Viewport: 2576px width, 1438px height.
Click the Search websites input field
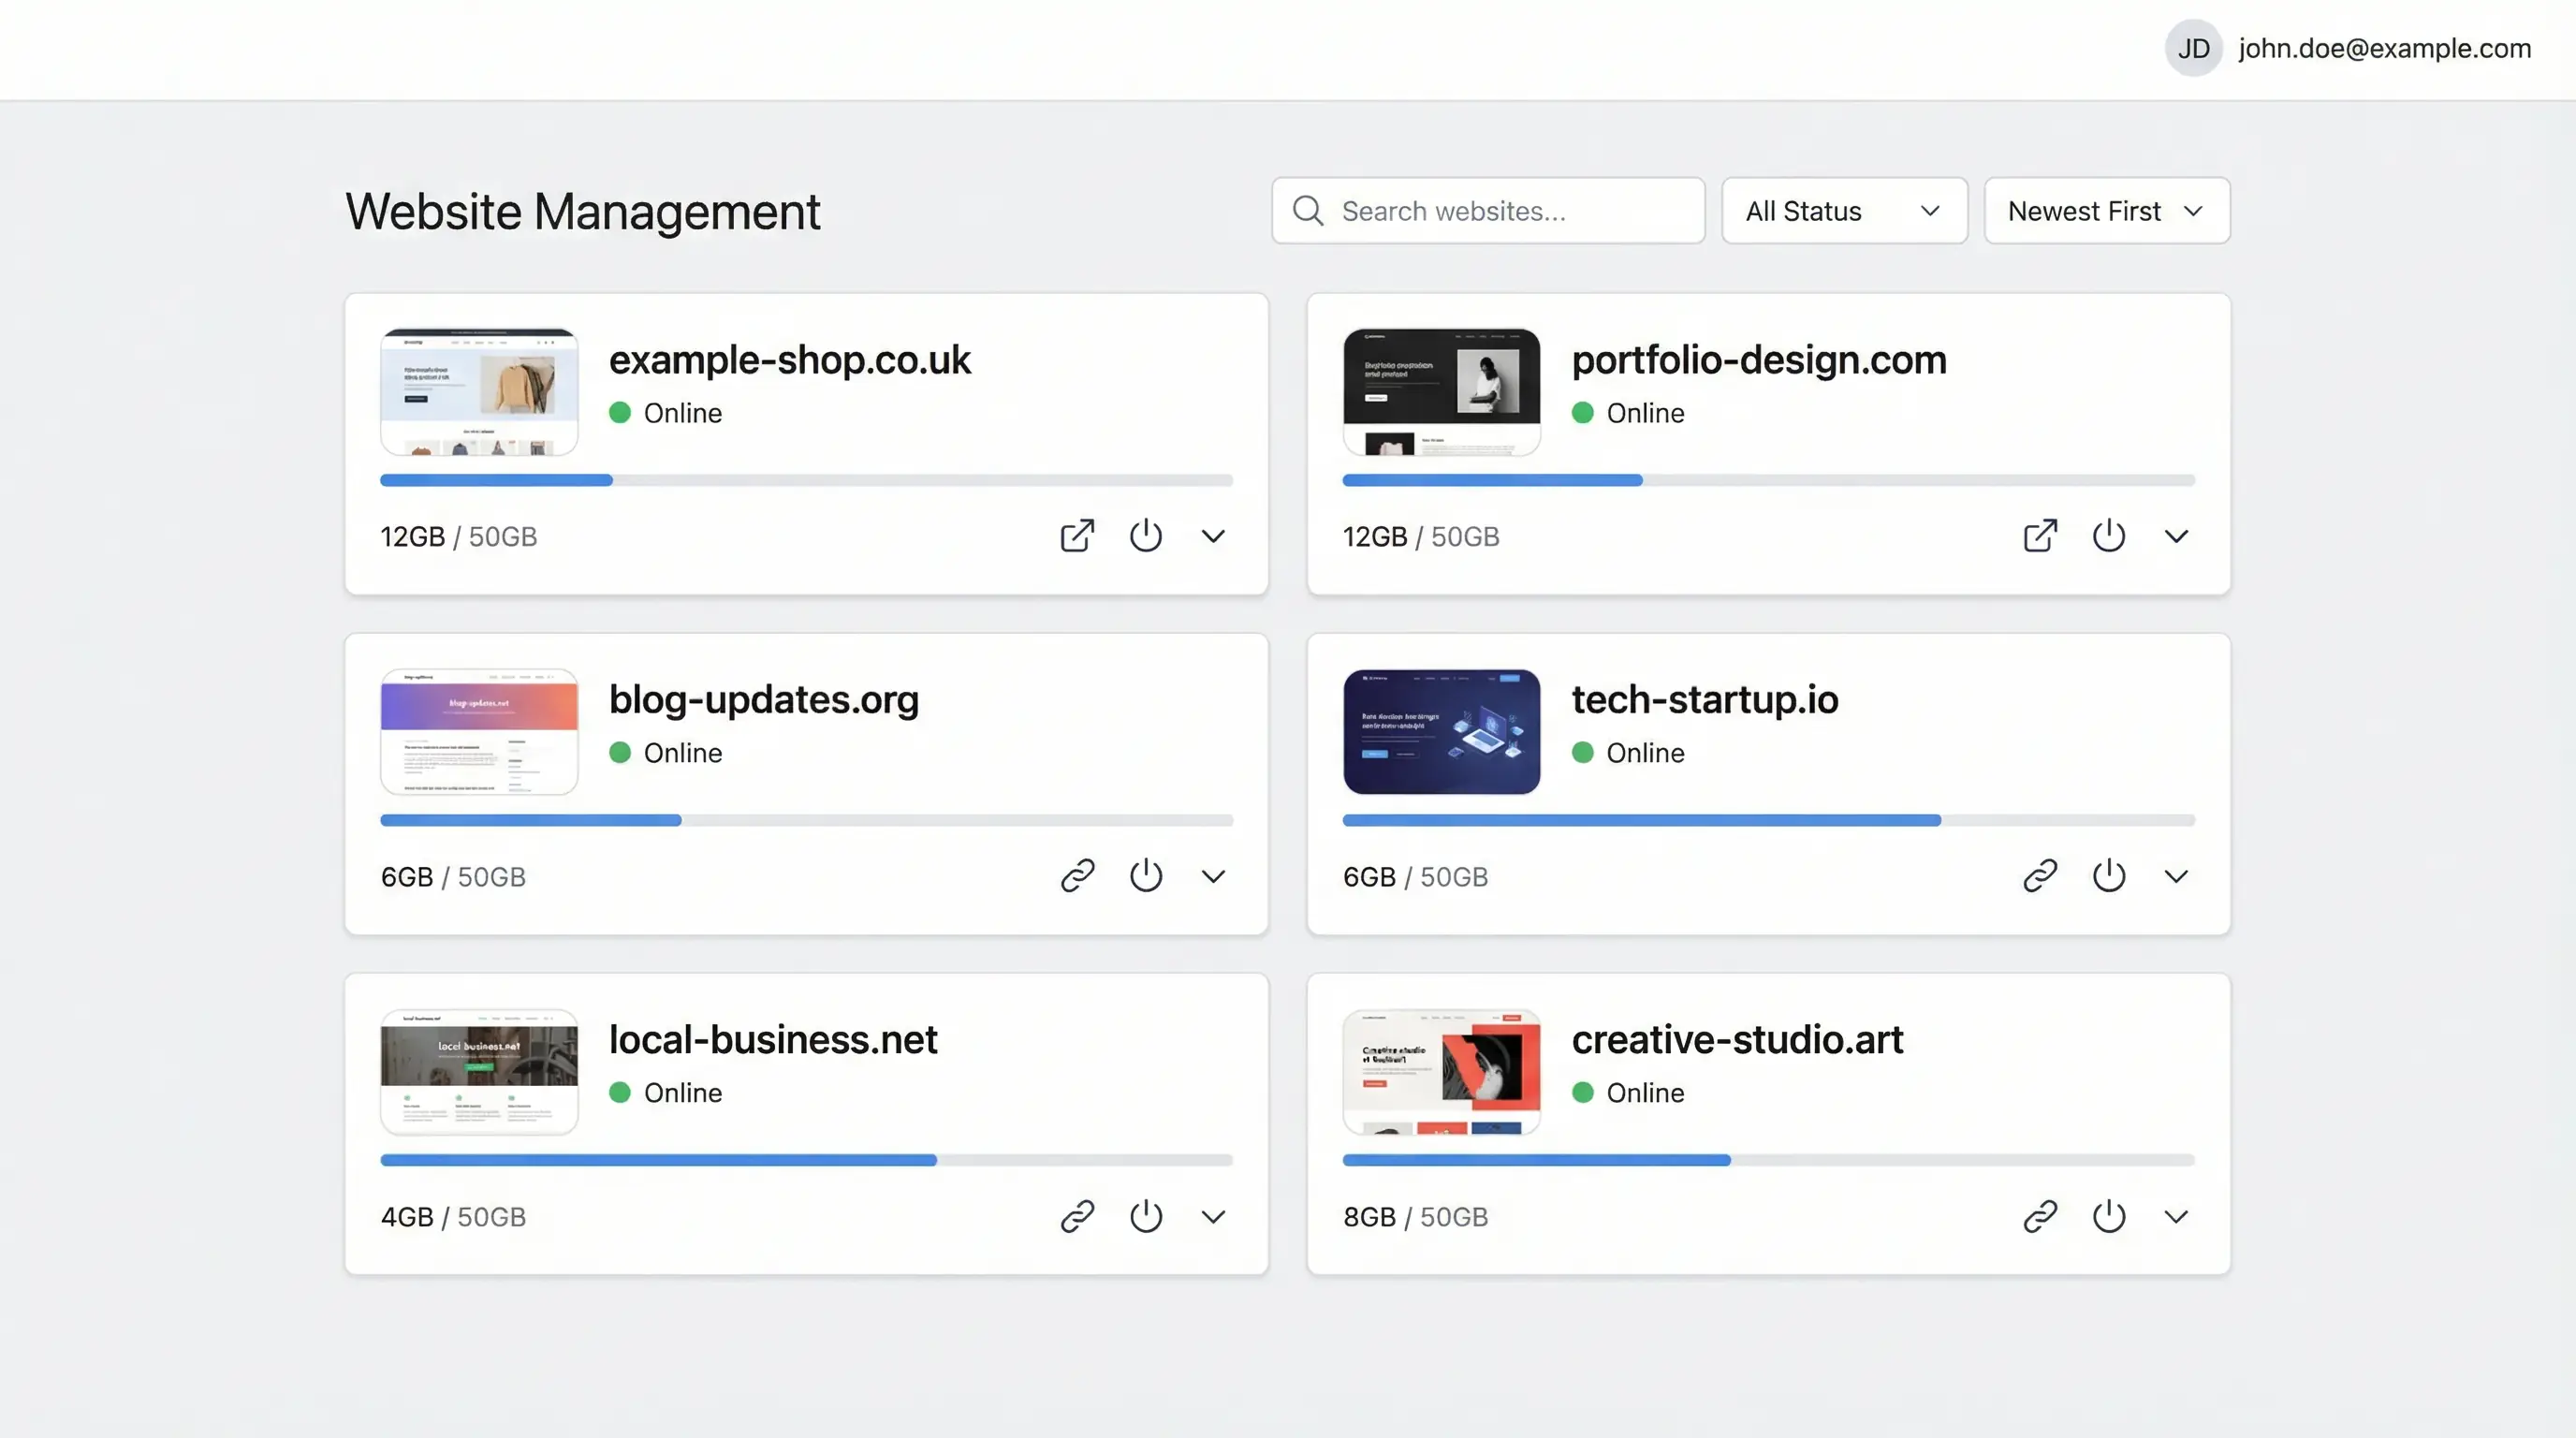[x=1488, y=211]
